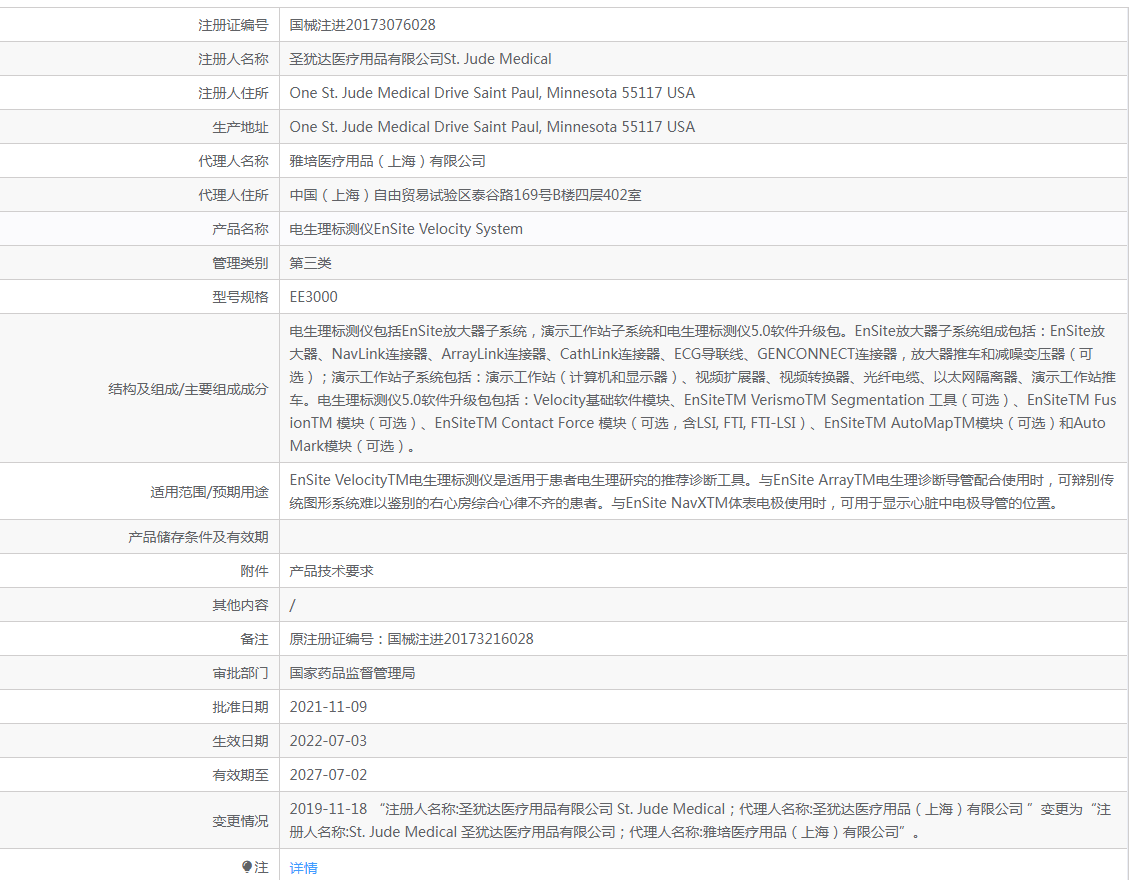This screenshot has height=880, width=1130.
Task: Click the 适用范围/预期用途 label
Action: [x=209, y=492]
